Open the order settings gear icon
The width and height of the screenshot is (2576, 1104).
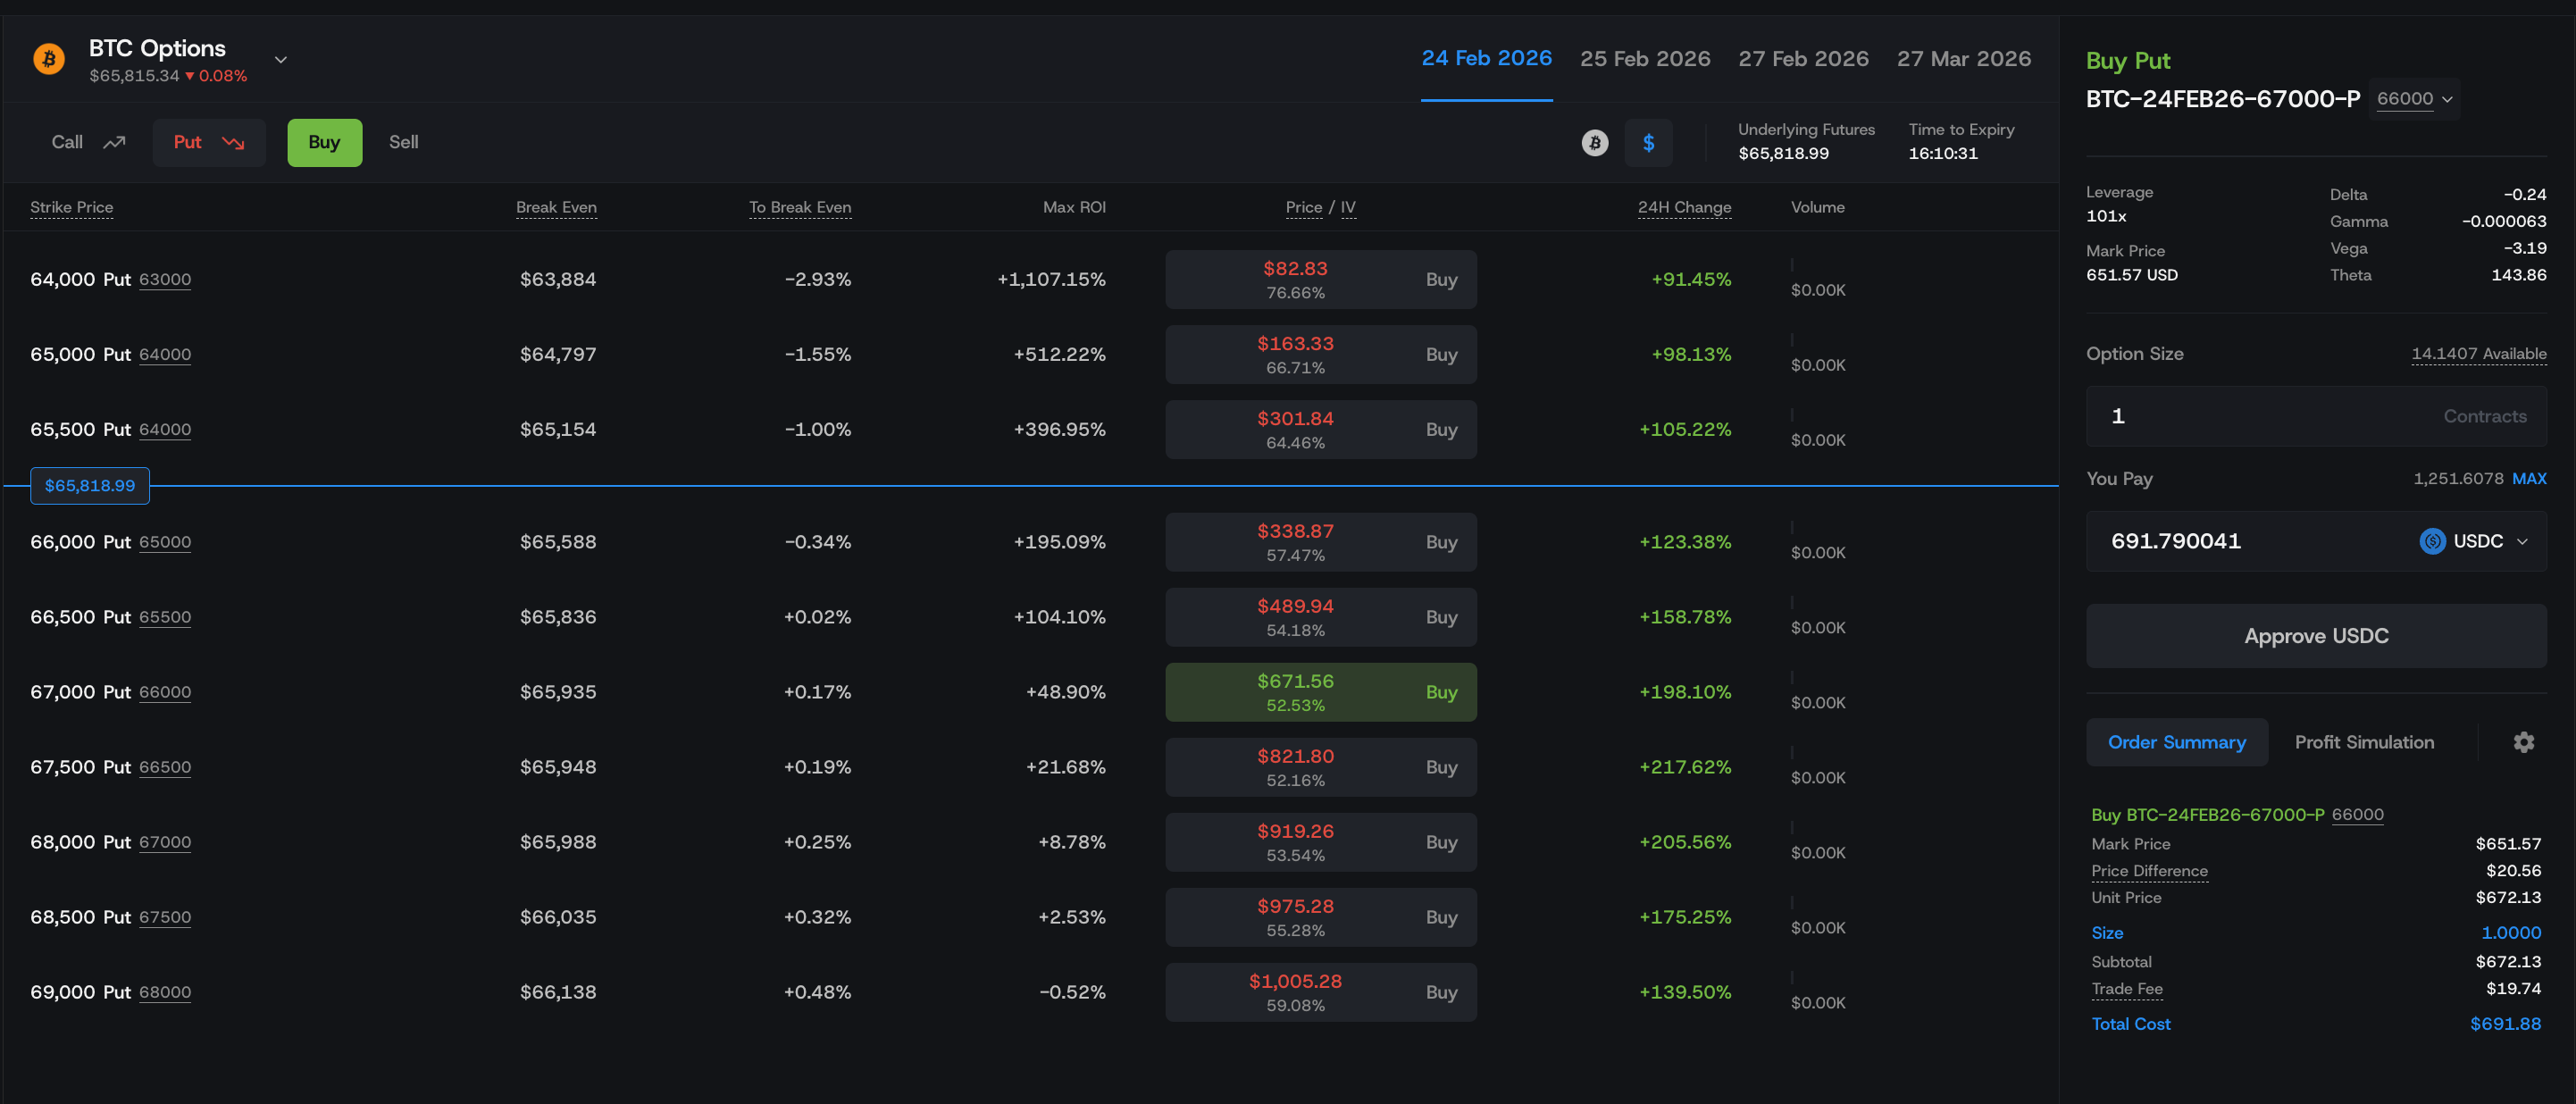click(x=2523, y=742)
